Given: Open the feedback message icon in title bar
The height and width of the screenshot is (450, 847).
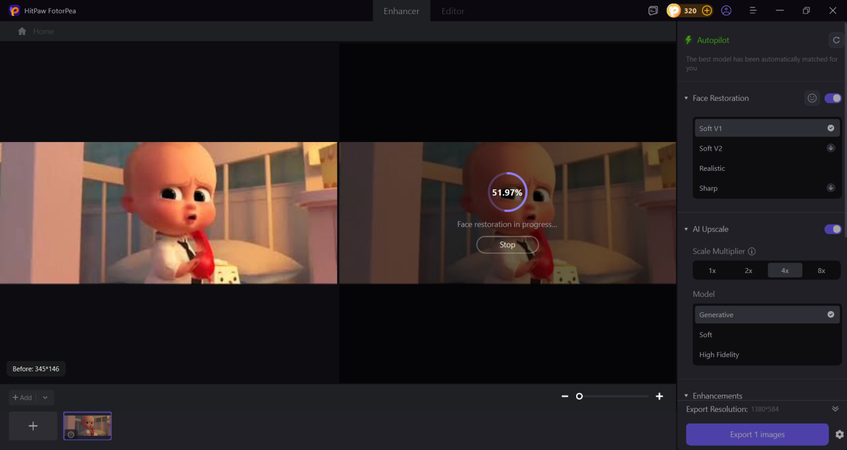Looking at the screenshot, I should click(653, 11).
